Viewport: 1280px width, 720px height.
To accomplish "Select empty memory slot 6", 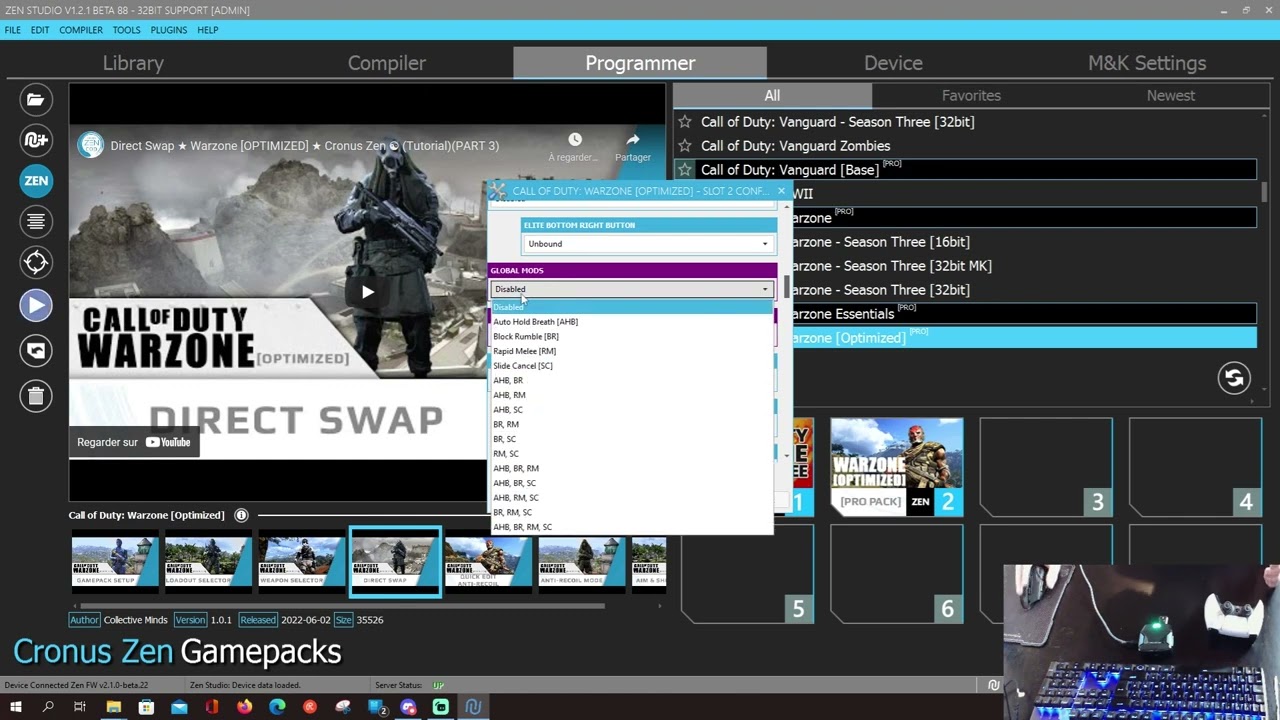I will (897, 574).
